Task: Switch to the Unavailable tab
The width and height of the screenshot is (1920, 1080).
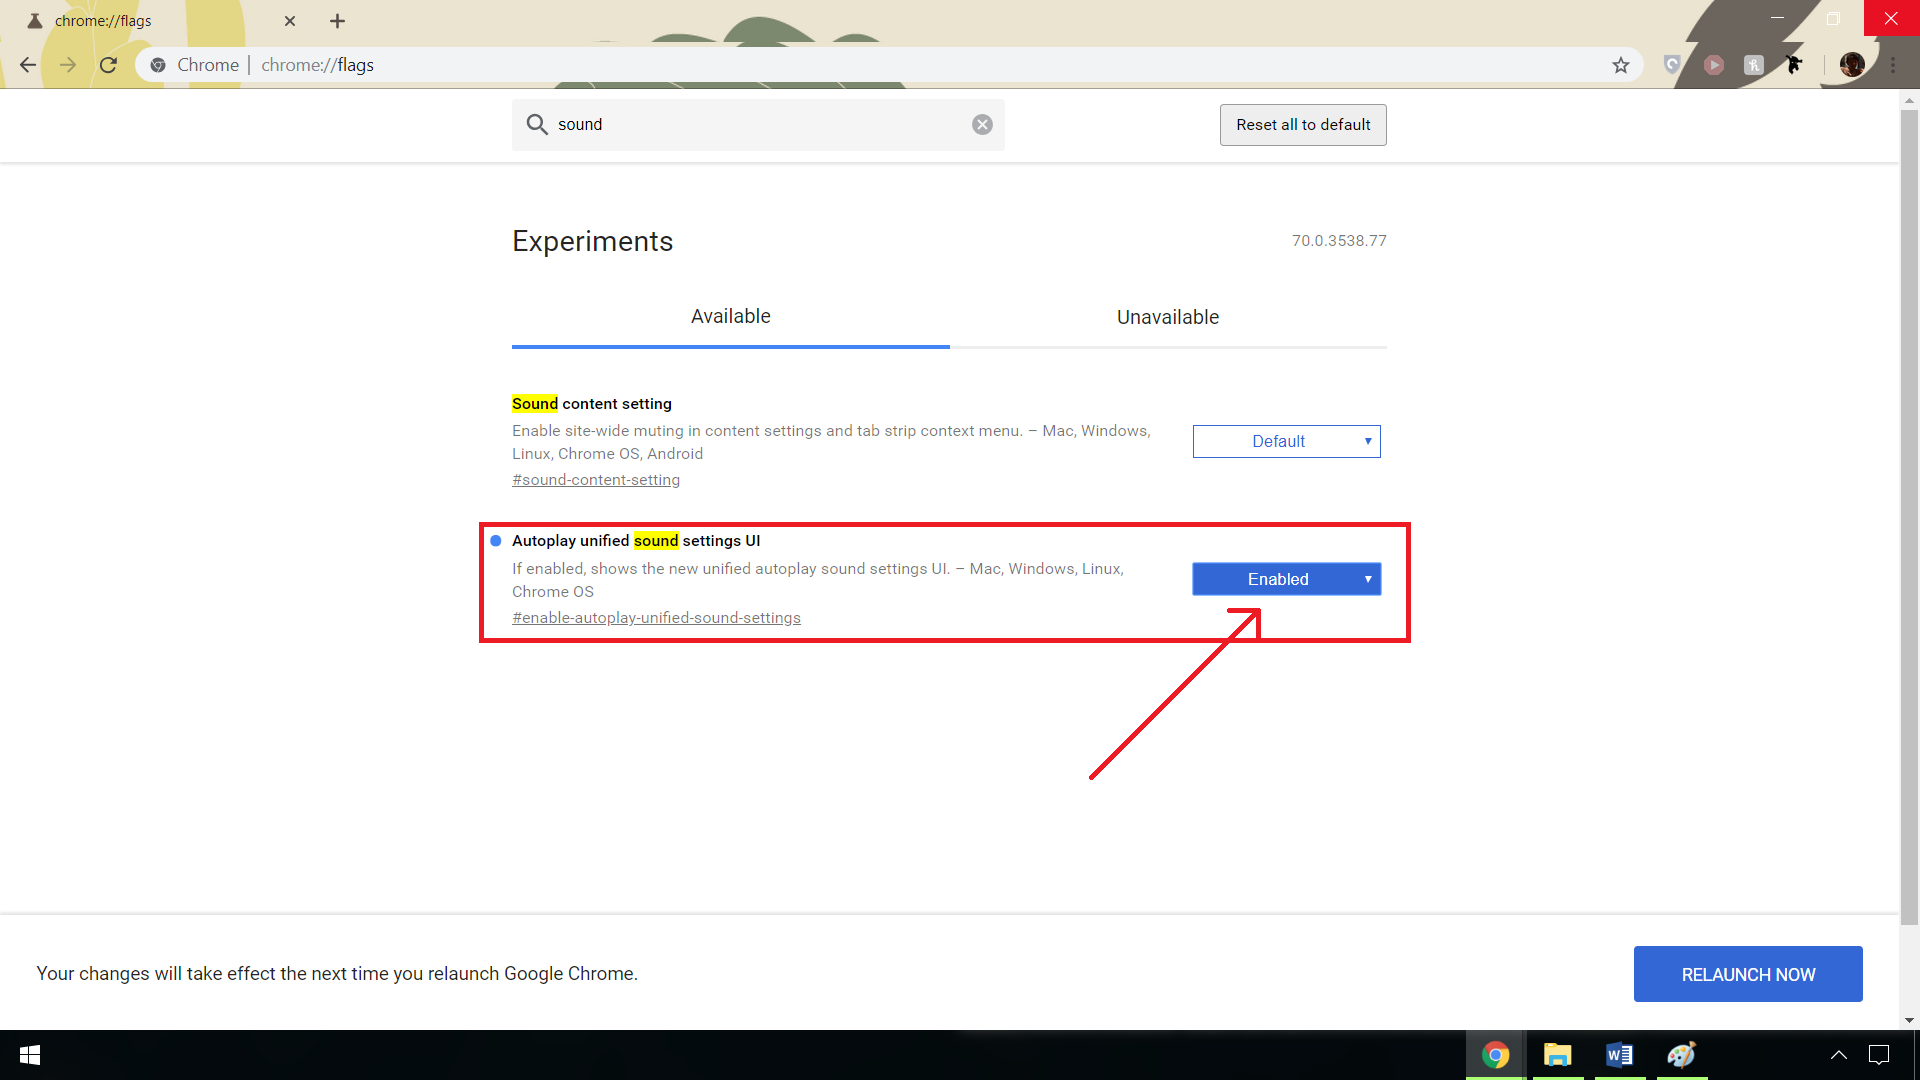Action: [1167, 317]
